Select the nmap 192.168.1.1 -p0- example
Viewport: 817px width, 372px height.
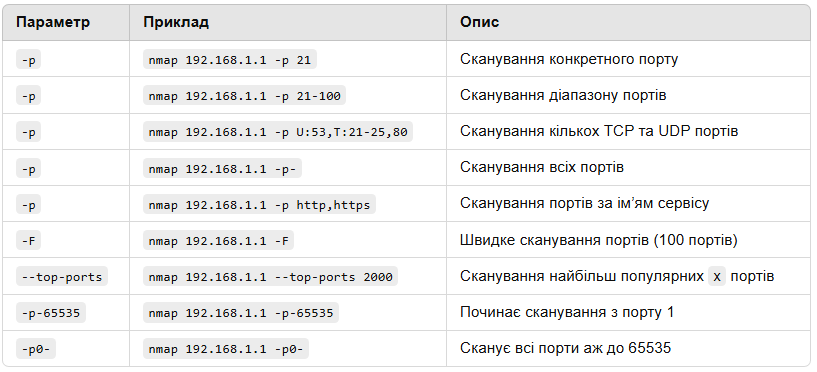tap(226, 349)
